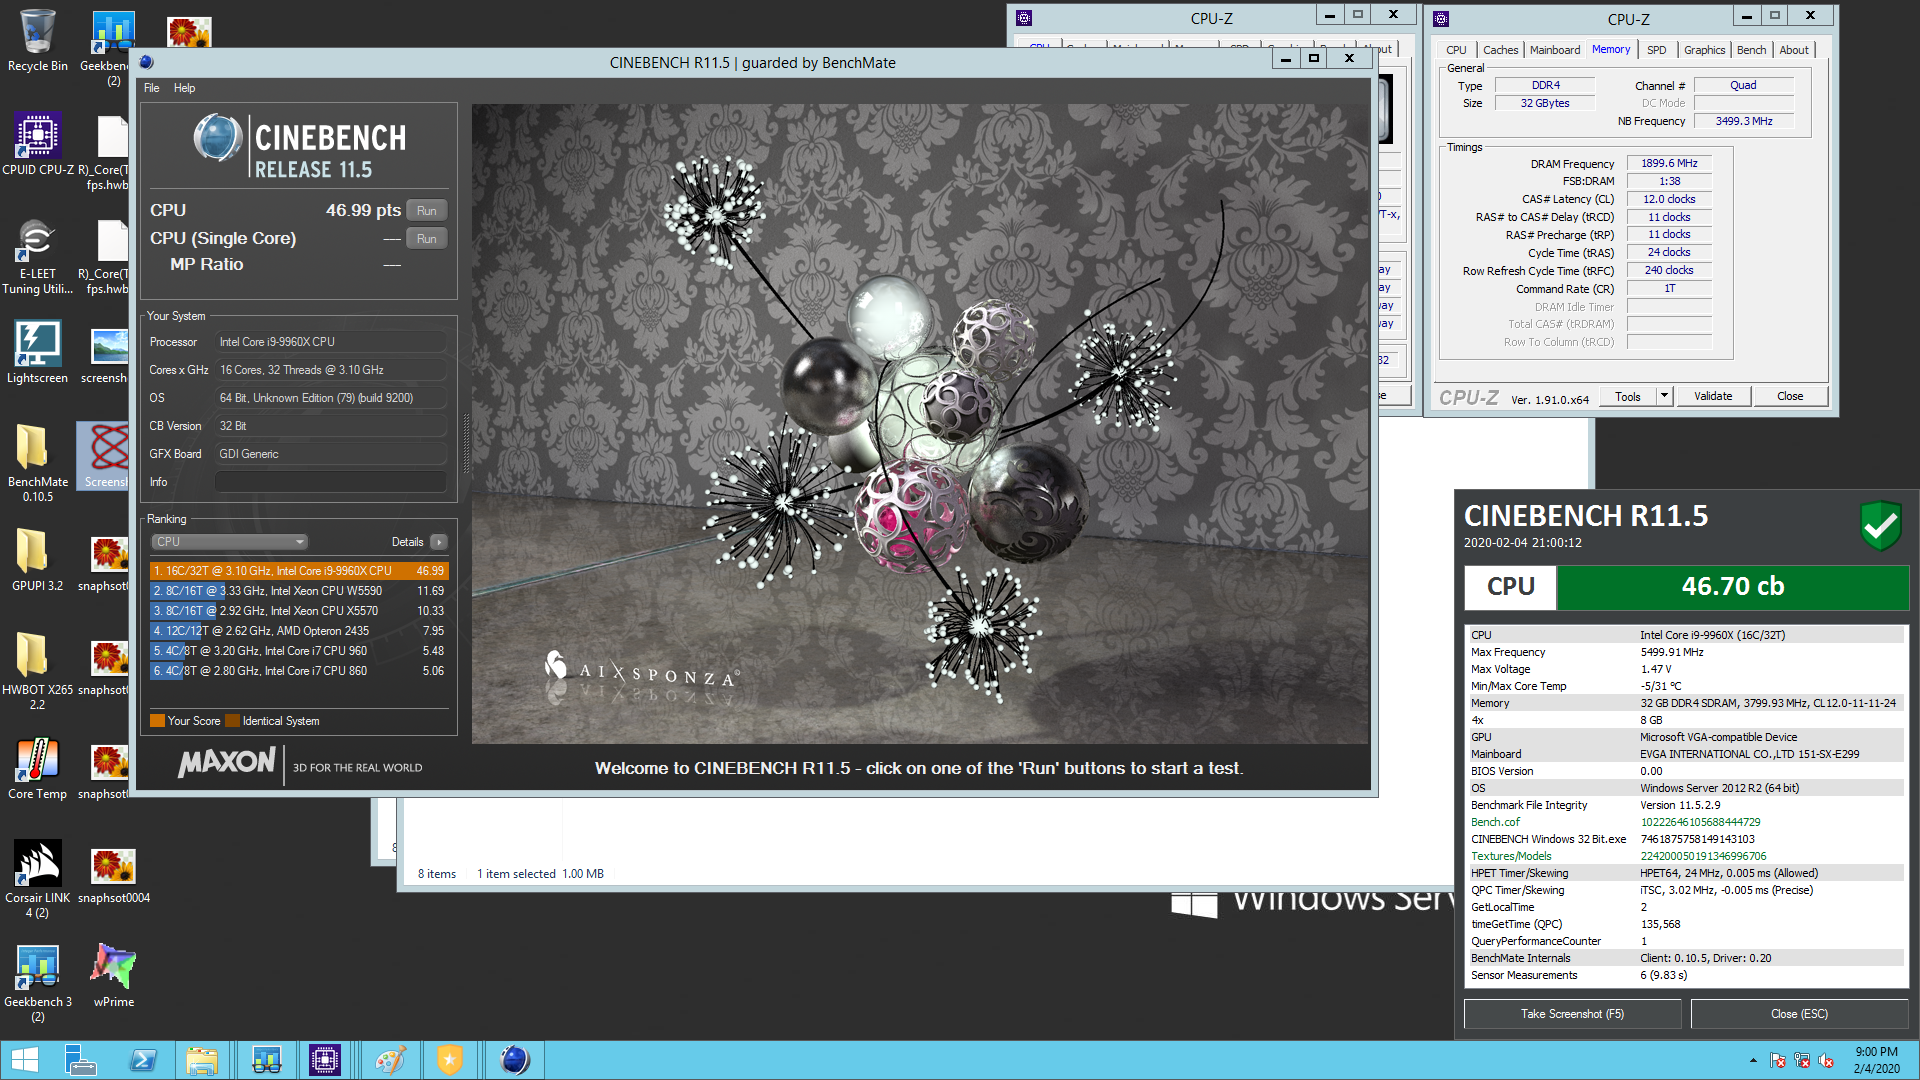Click the Windows Start button

(x=25, y=1060)
